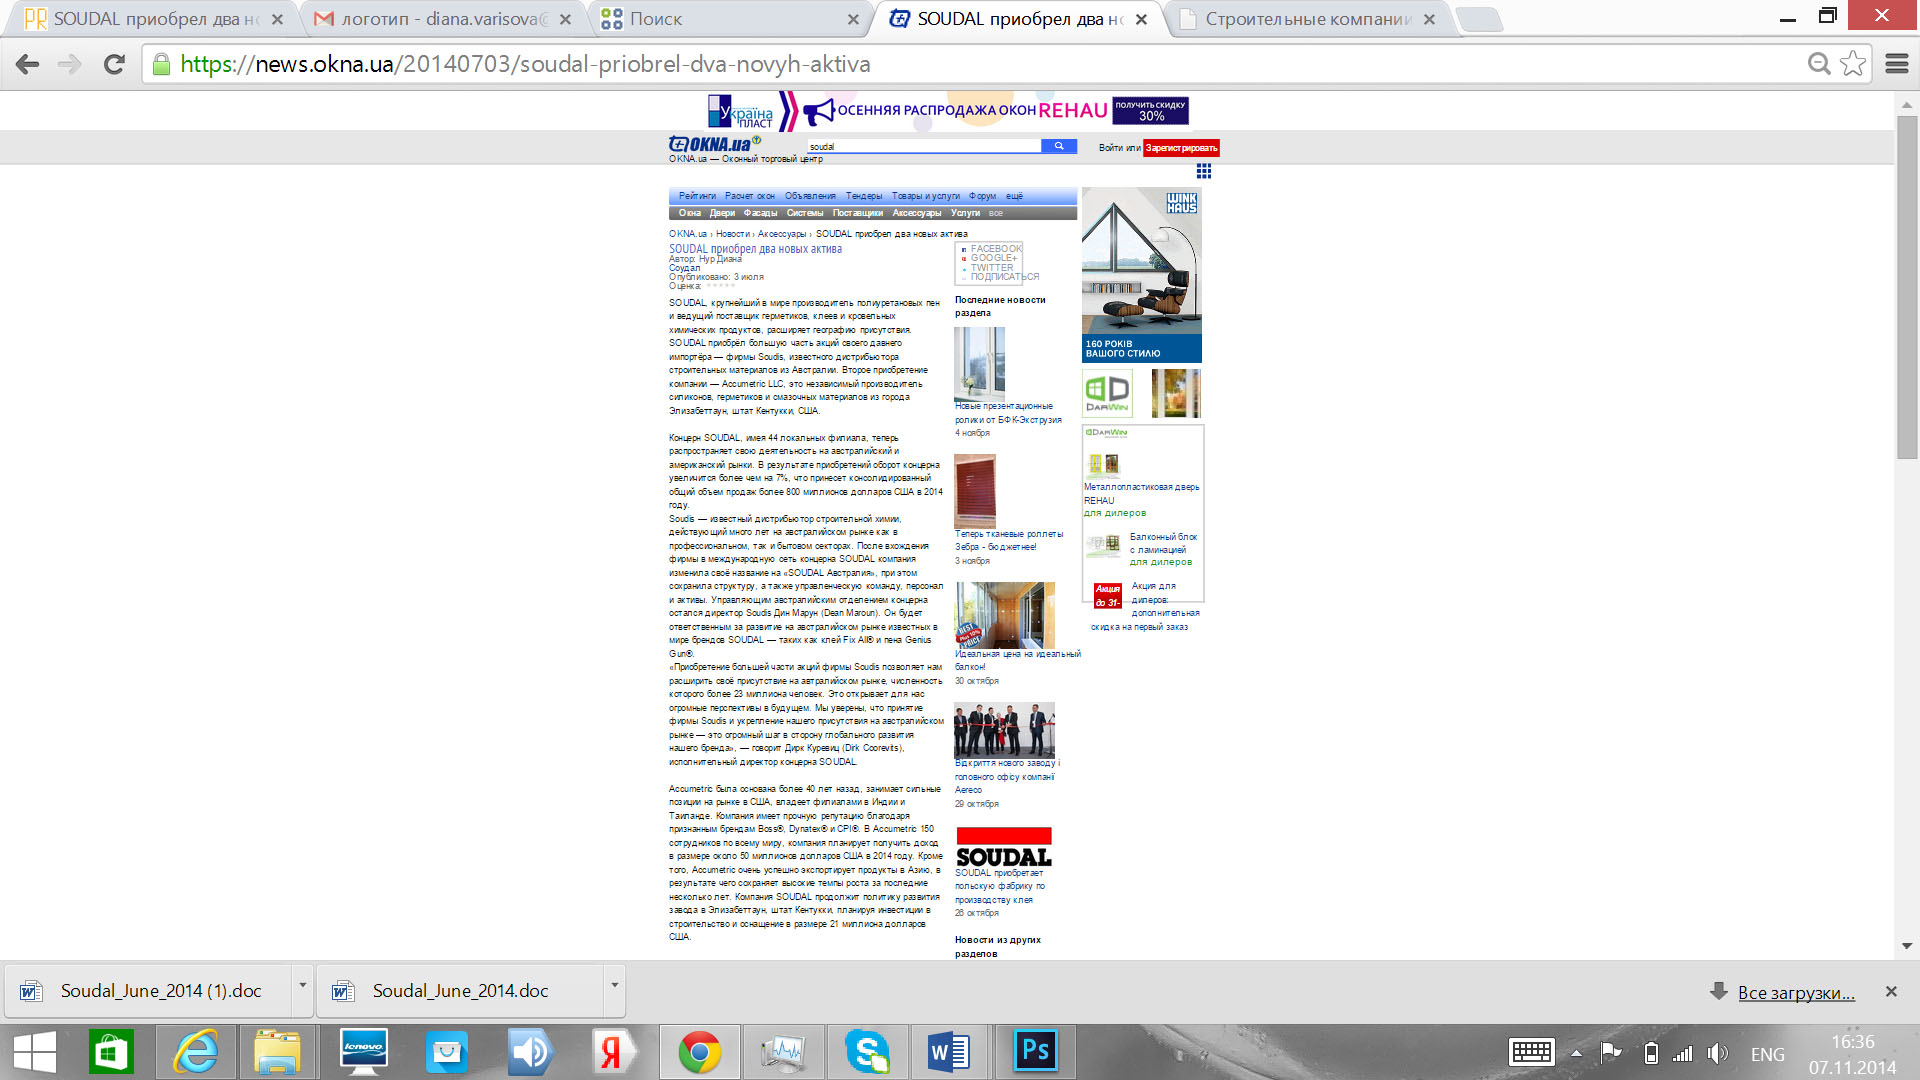Open Internet Explorer from the taskbar

196,1052
